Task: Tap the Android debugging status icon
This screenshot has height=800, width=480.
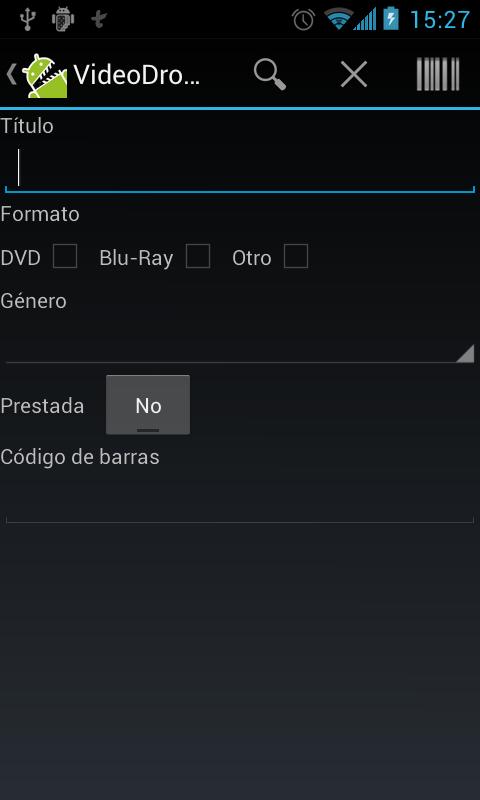Action: click(x=63, y=19)
